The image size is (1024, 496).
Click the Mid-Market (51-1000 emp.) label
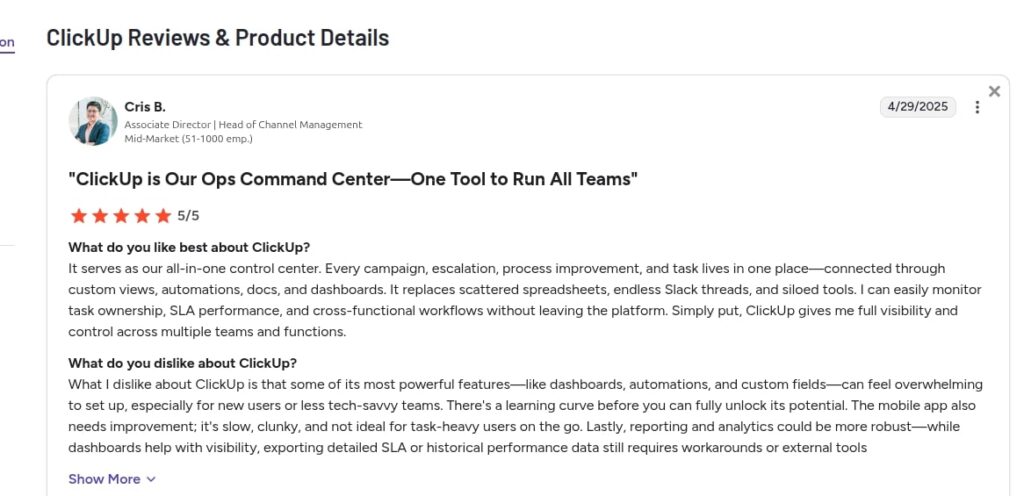[x=188, y=139]
